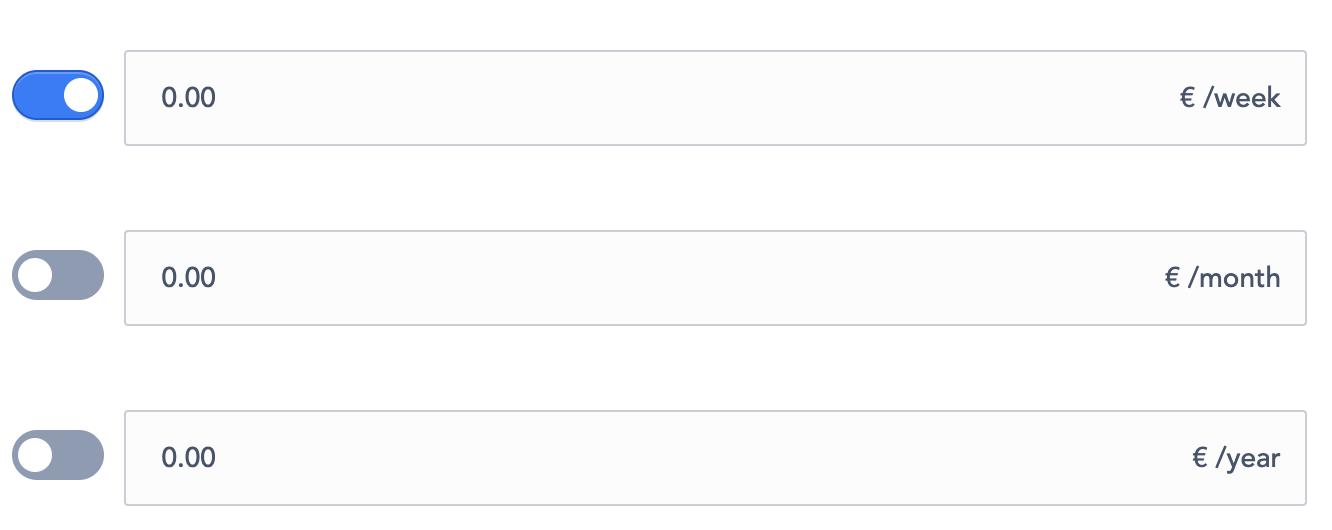Click the '€ /week' suffix label
Viewport: 1332px width, 530px height.
pyautogui.click(x=1230, y=98)
